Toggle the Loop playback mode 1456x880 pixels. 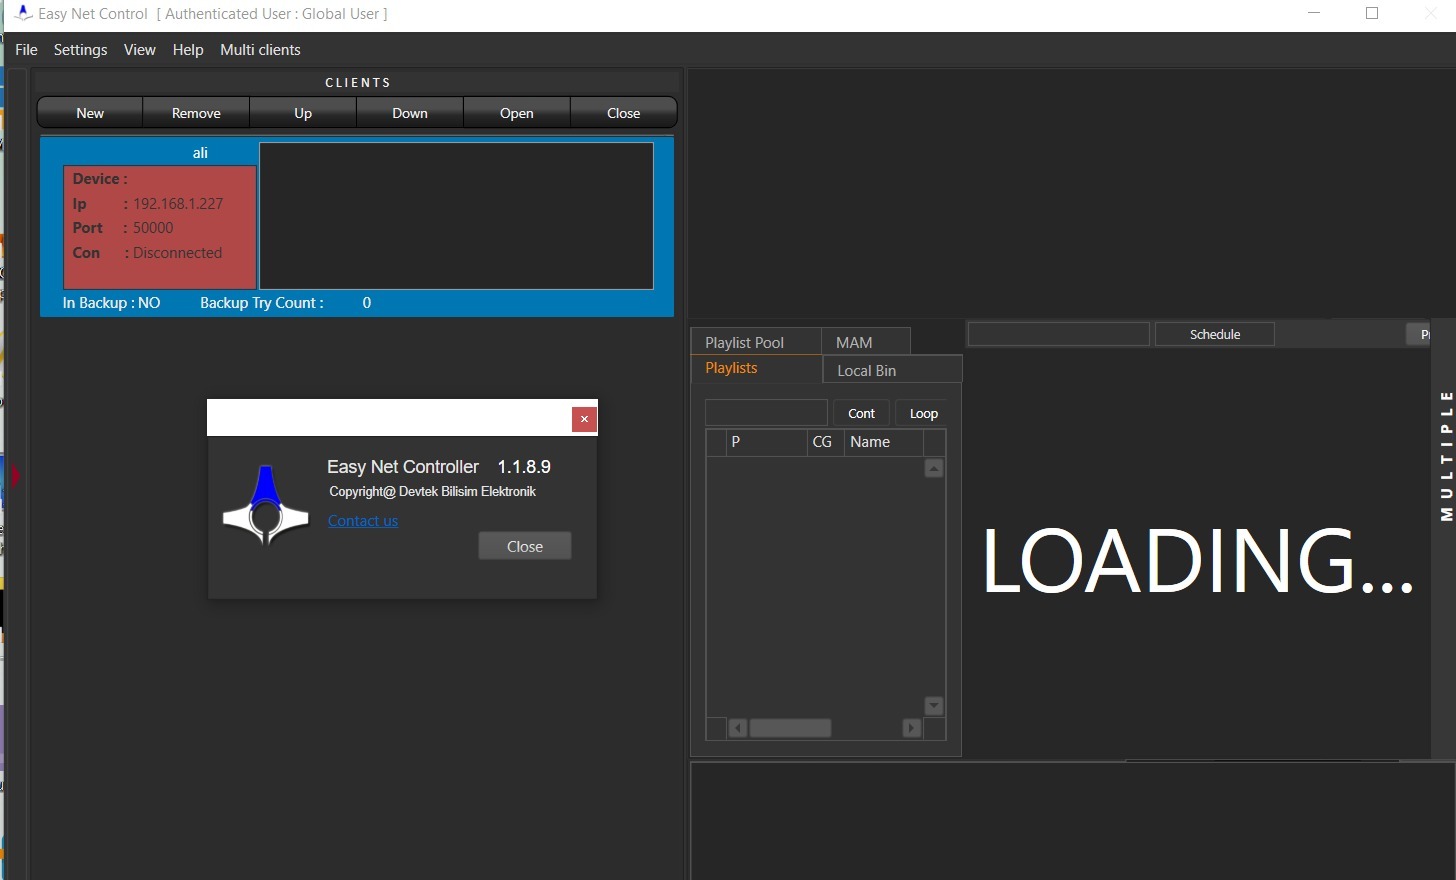click(923, 413)
